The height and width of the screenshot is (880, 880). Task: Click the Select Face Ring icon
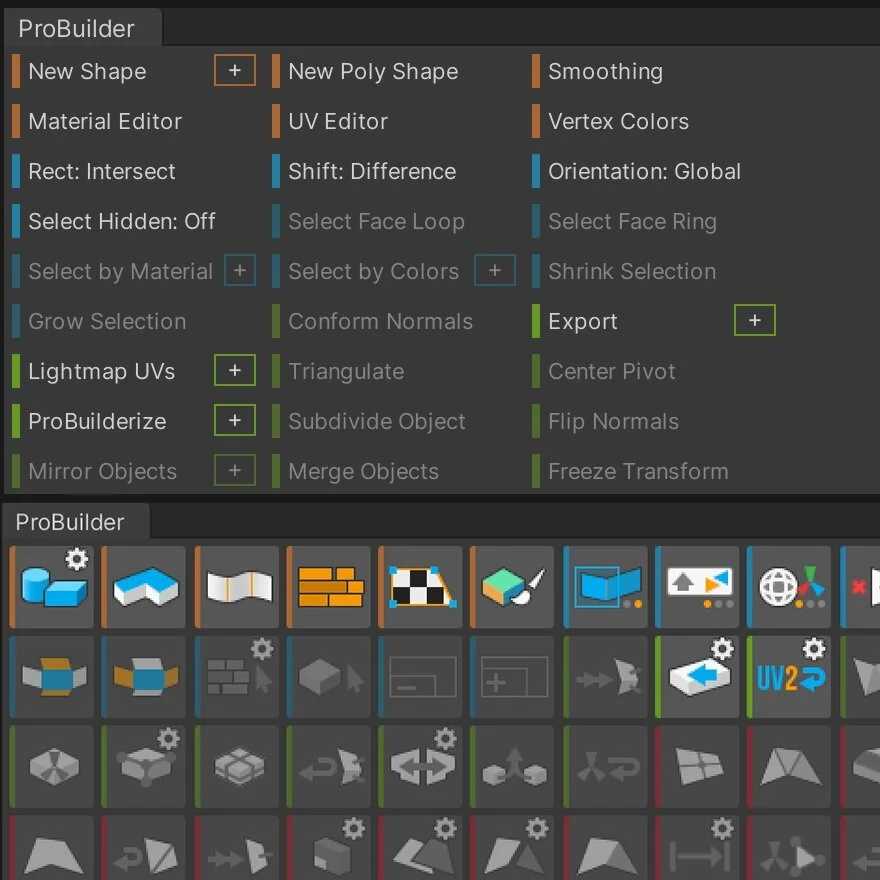click(144, 676)
